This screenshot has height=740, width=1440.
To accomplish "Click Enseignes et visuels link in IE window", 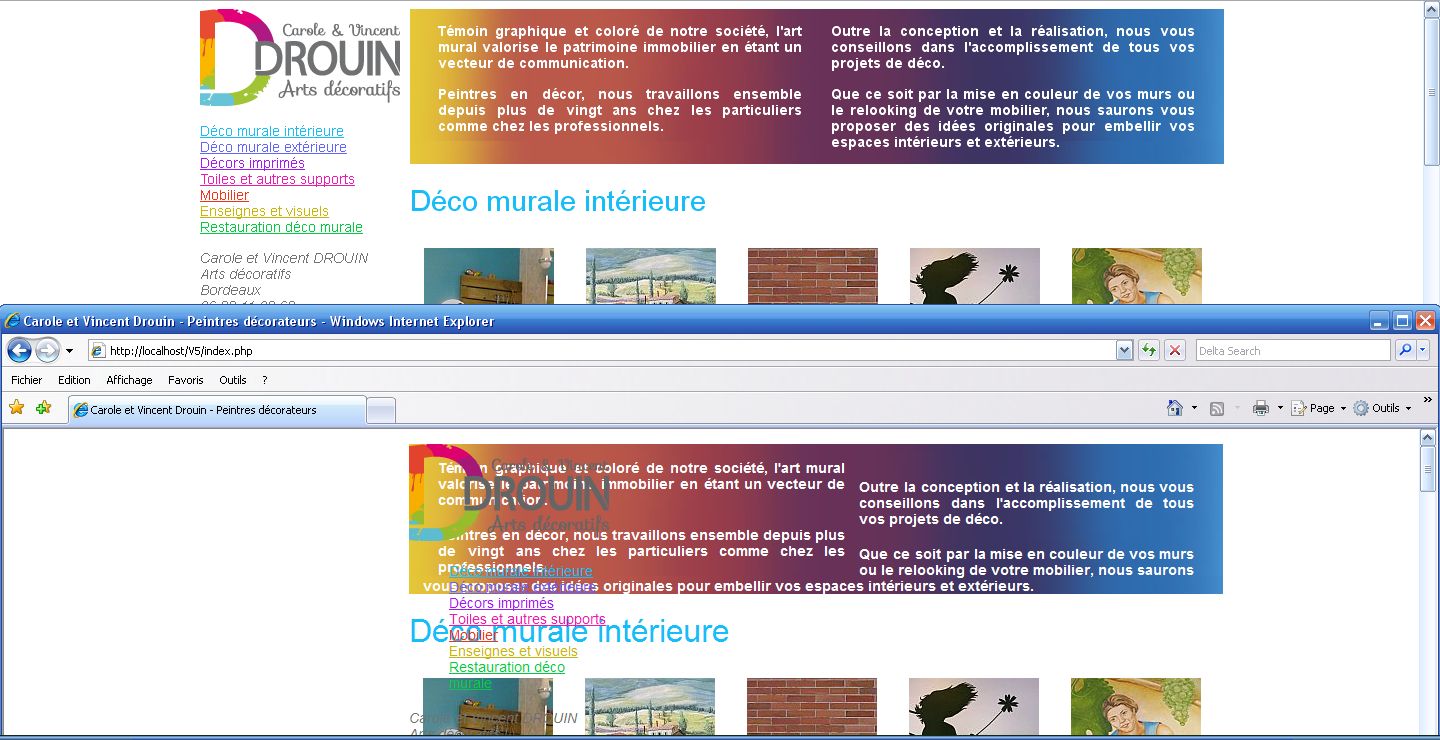I will tap(513, 651).
